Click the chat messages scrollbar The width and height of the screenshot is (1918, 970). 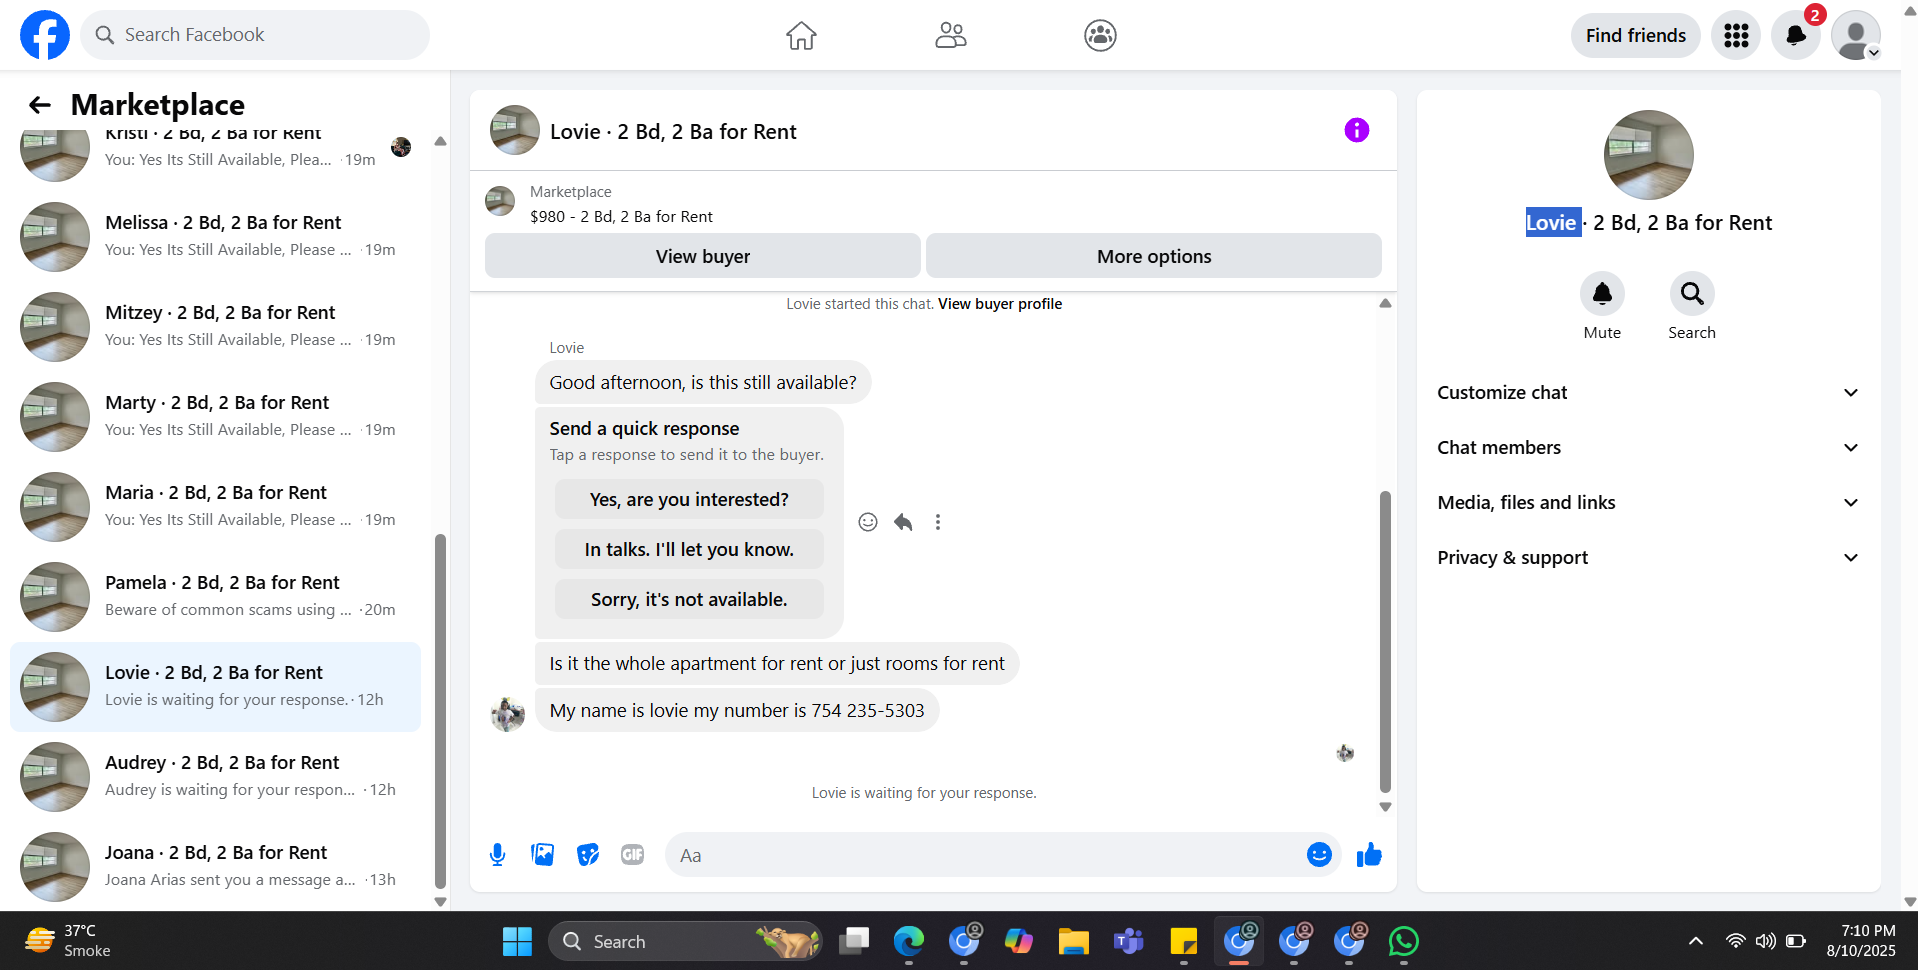1385,640
